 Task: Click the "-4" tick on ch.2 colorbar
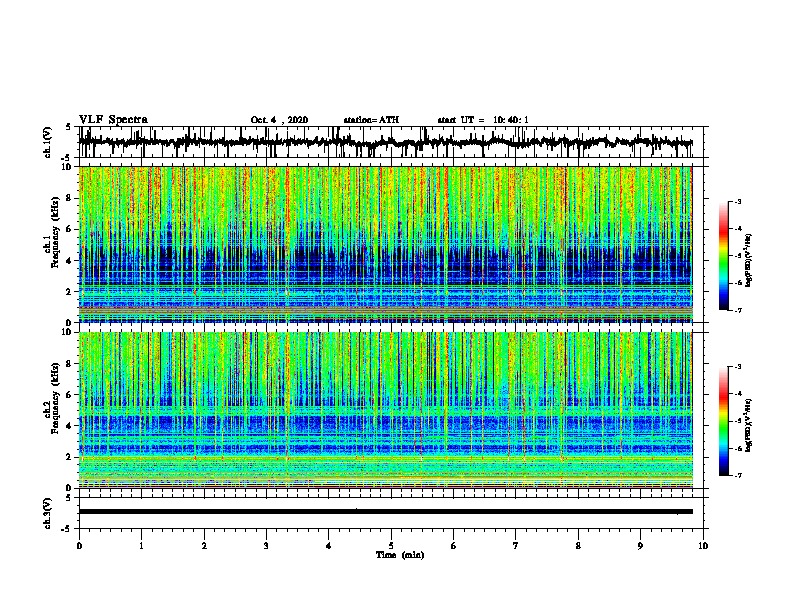pyautogui.click(x=738, y=394)
